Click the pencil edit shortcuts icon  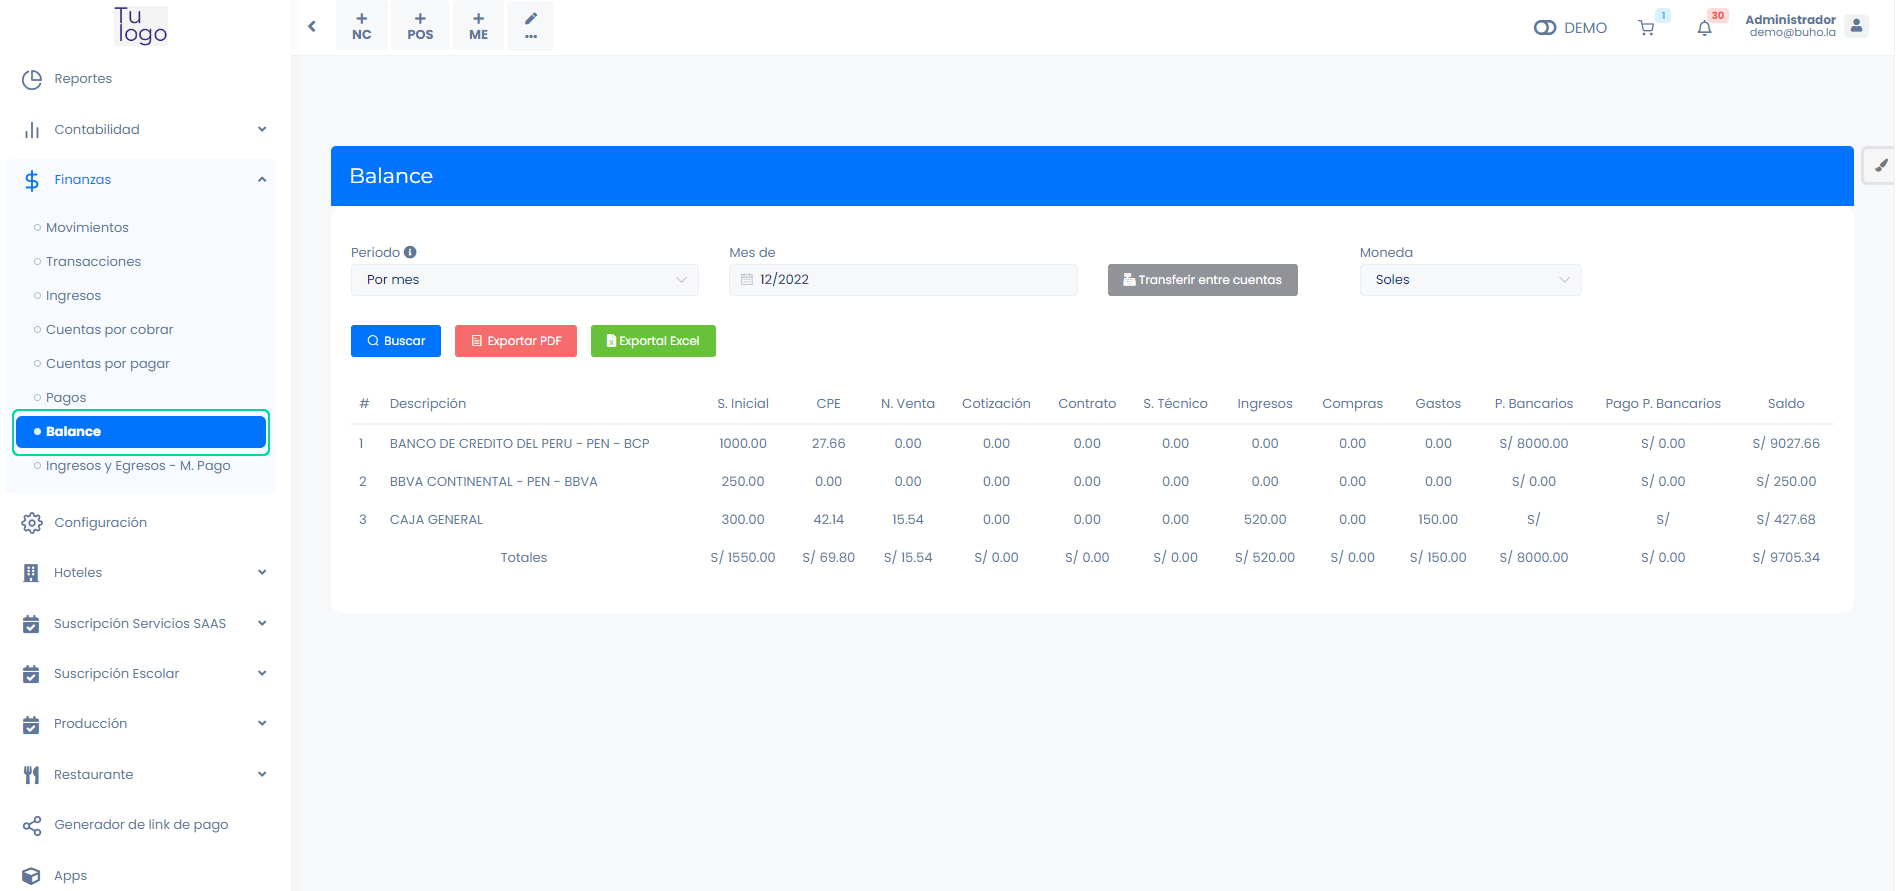pos(530,26)
